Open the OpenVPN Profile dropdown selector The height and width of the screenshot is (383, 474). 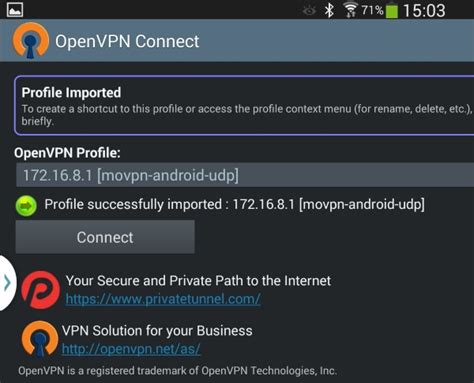[245, 175]
